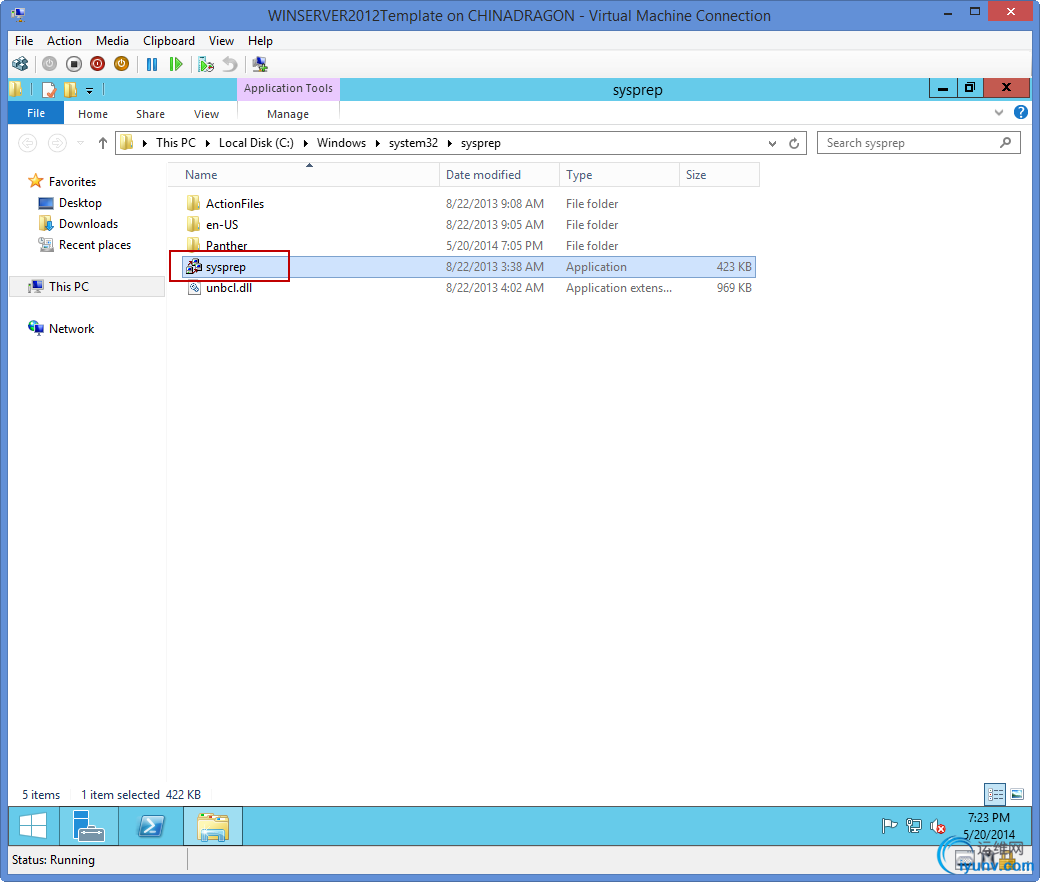The height and width of the screenshot is (882, 1040).
Task: Click the Enhanced session toolbar icon
Action: (259, 64)
